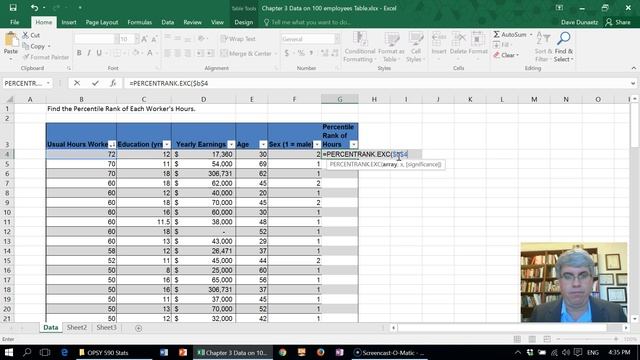Toggle Underline formatting
Screen dimensions: 640x360
coord(99,53)
